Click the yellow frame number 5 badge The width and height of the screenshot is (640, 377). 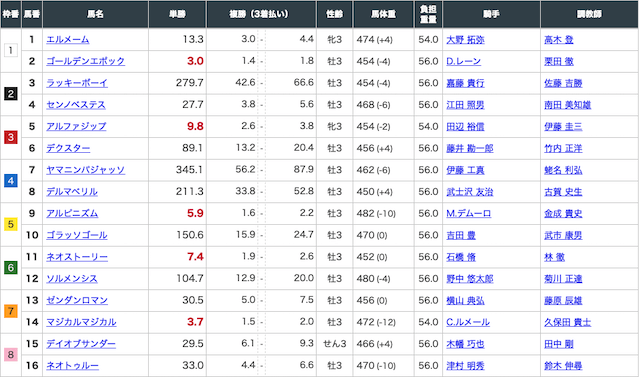tap(11, 224)
